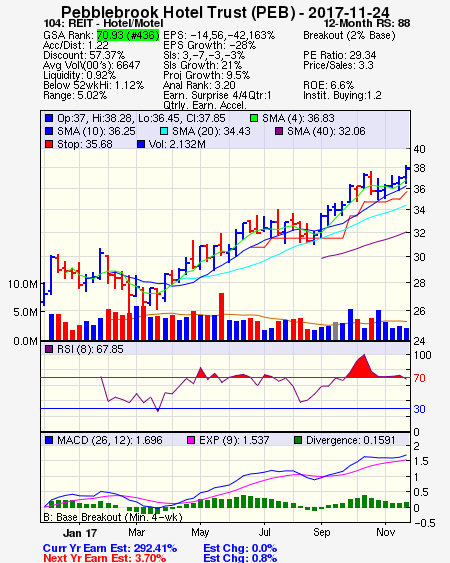This screenshot has width=450, height=563.
Task: Click the gray volume bar near September
Action: (x=335, y=331)
